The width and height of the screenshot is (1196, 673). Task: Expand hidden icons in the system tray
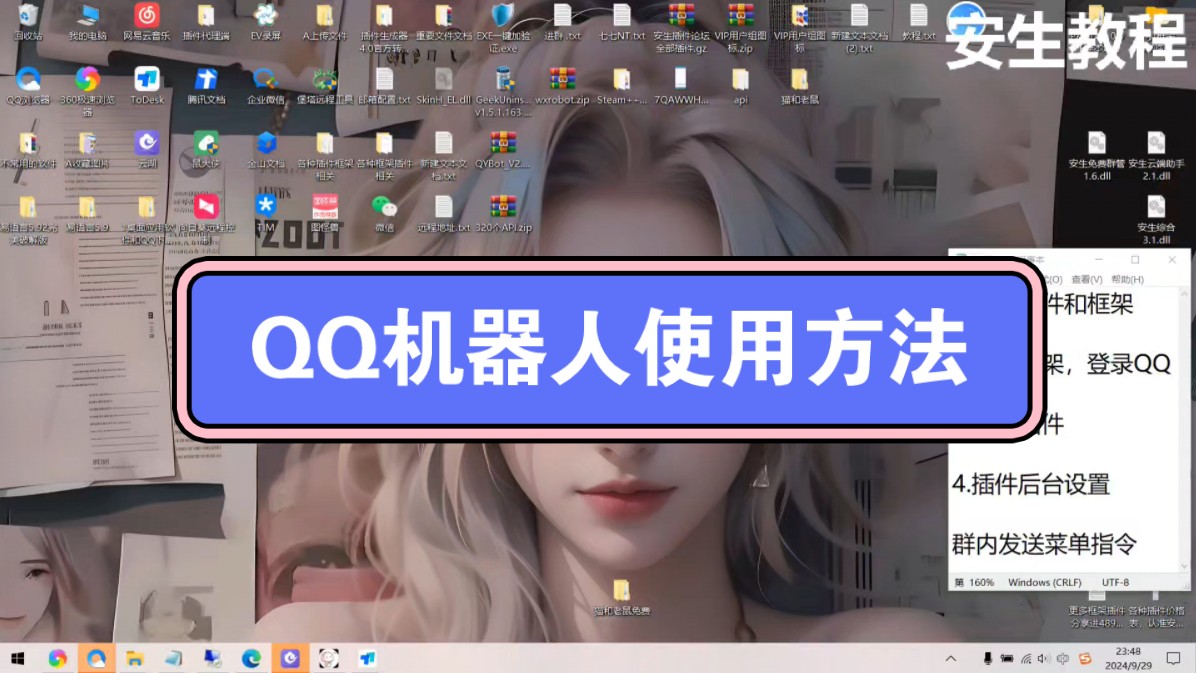(950, 659)
